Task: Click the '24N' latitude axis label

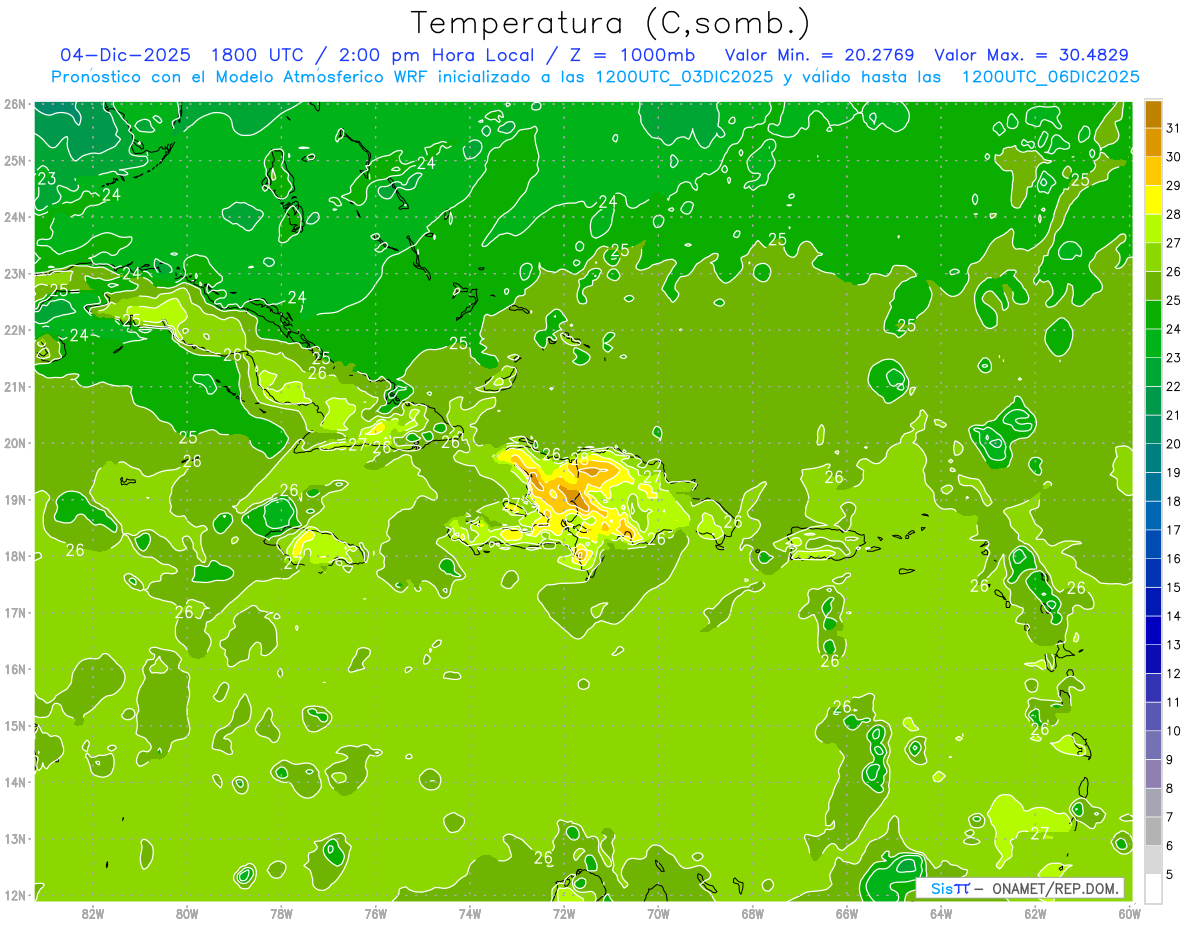Action: pos(15,217)
